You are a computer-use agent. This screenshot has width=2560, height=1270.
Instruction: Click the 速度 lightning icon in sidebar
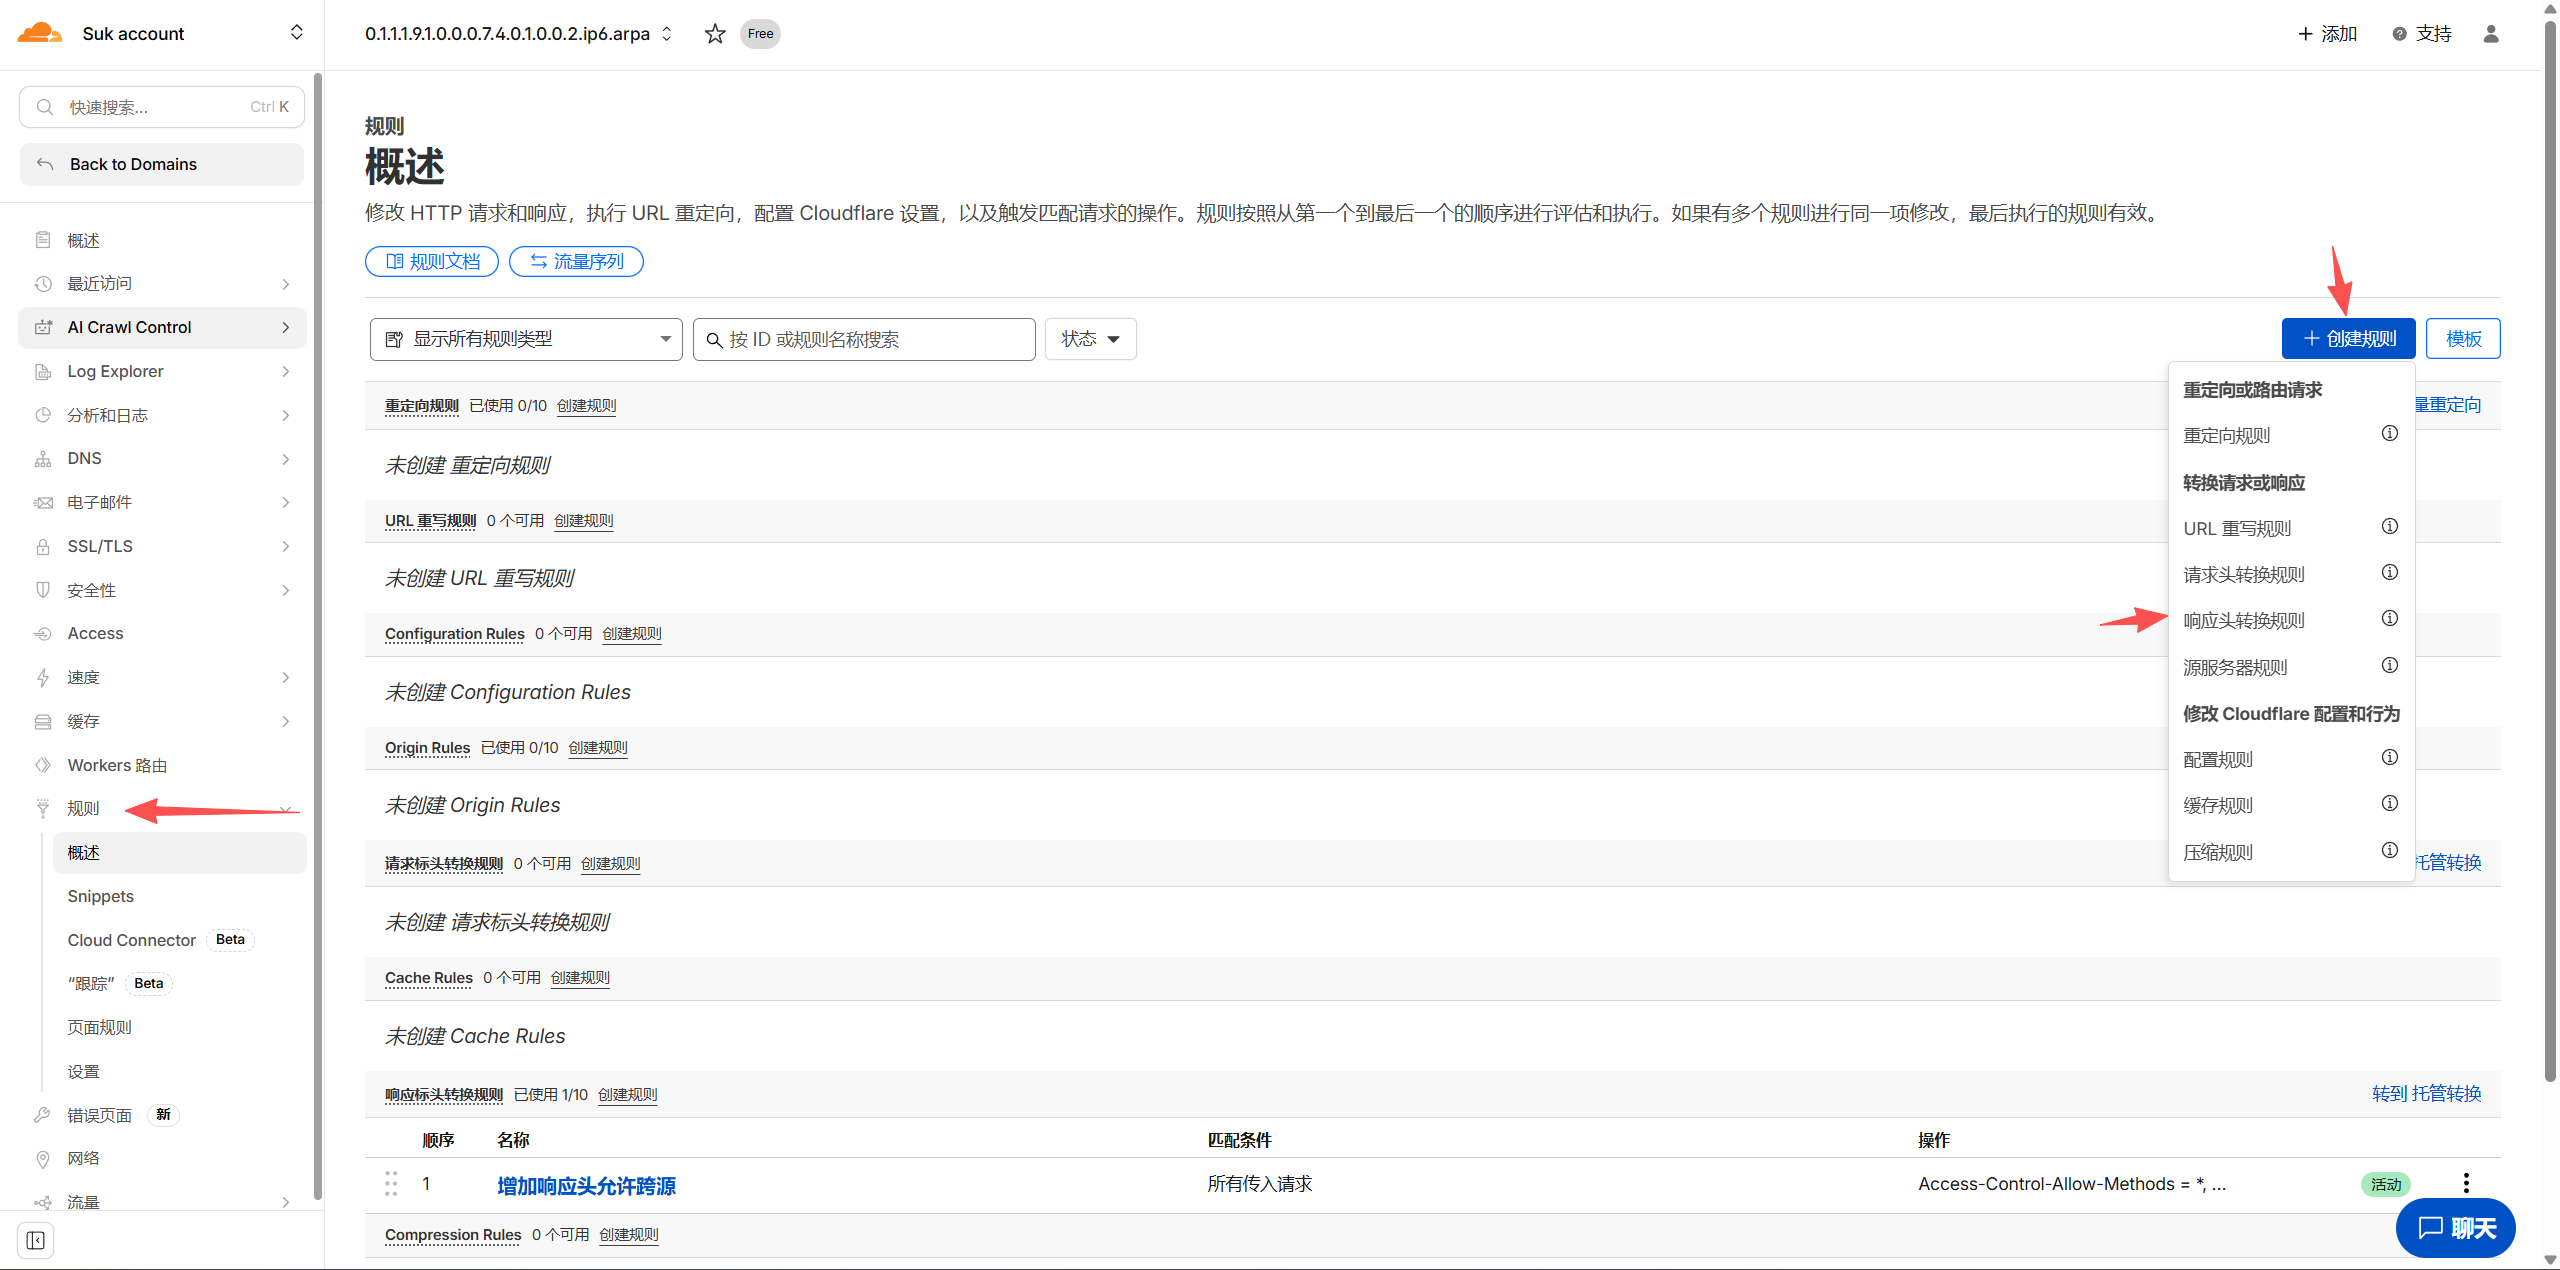pos(43,678)
